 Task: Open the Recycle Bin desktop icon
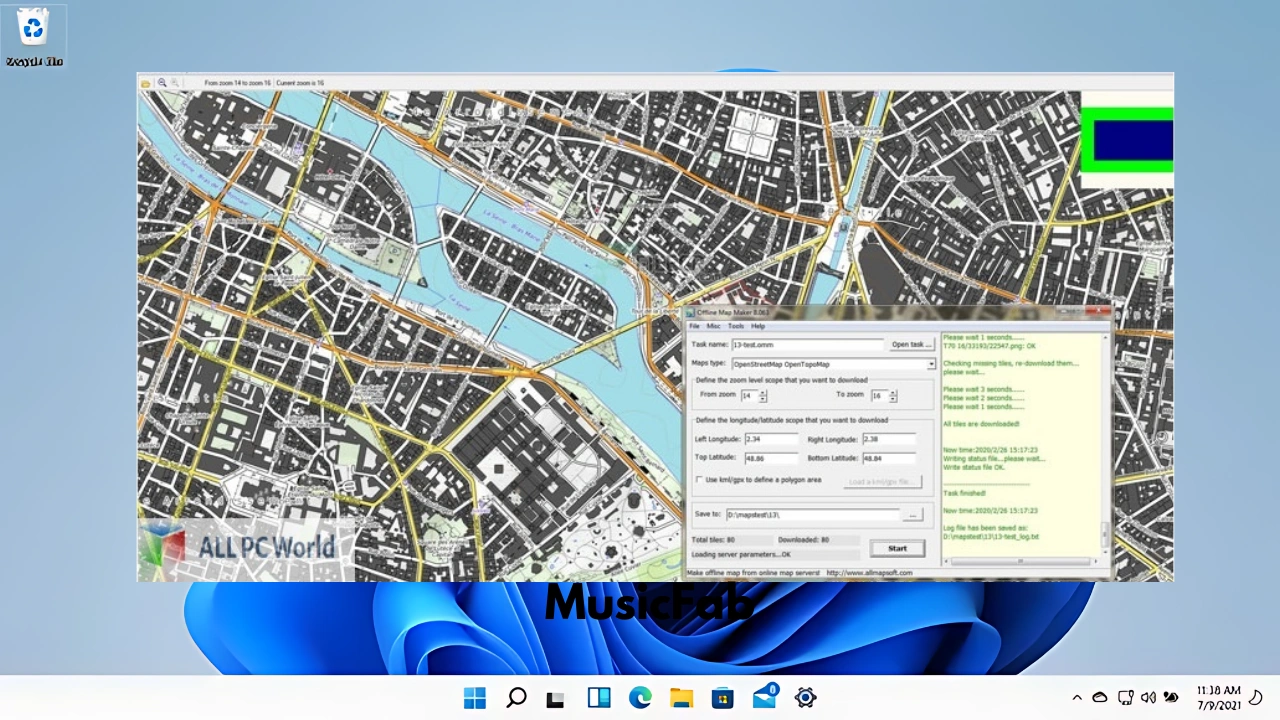[34, 37]
